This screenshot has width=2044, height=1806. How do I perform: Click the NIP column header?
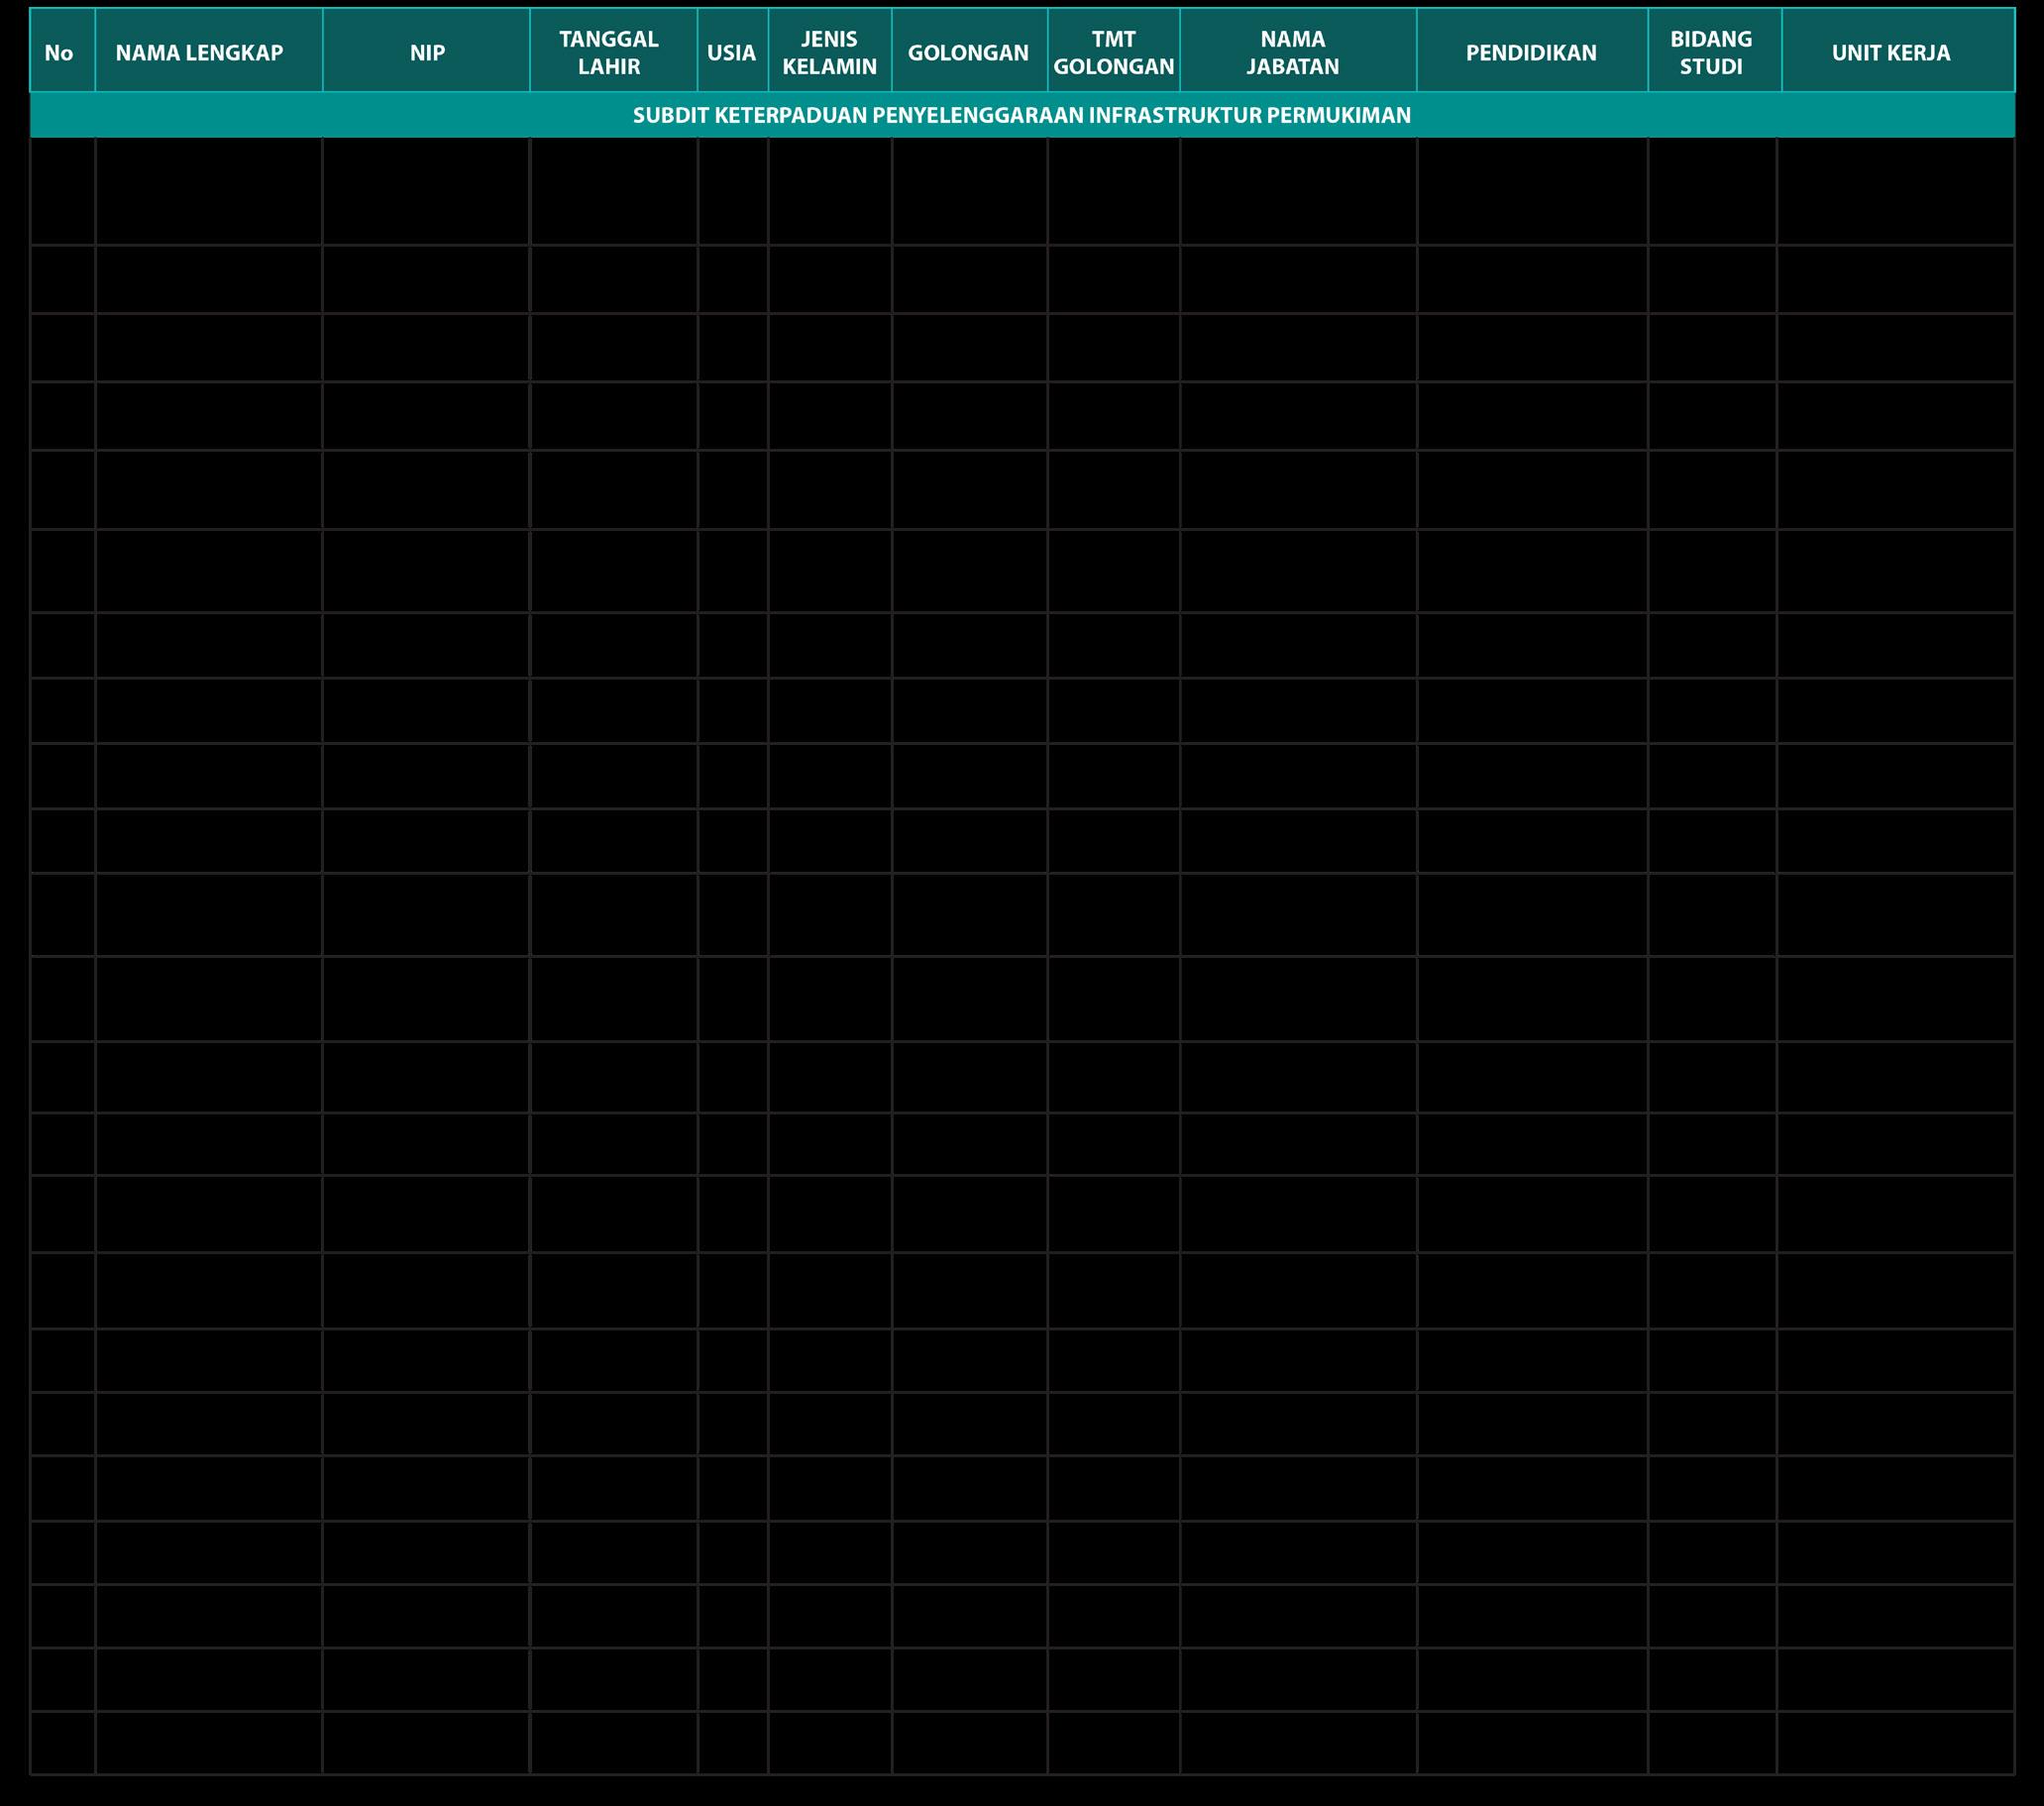(427, 51)
